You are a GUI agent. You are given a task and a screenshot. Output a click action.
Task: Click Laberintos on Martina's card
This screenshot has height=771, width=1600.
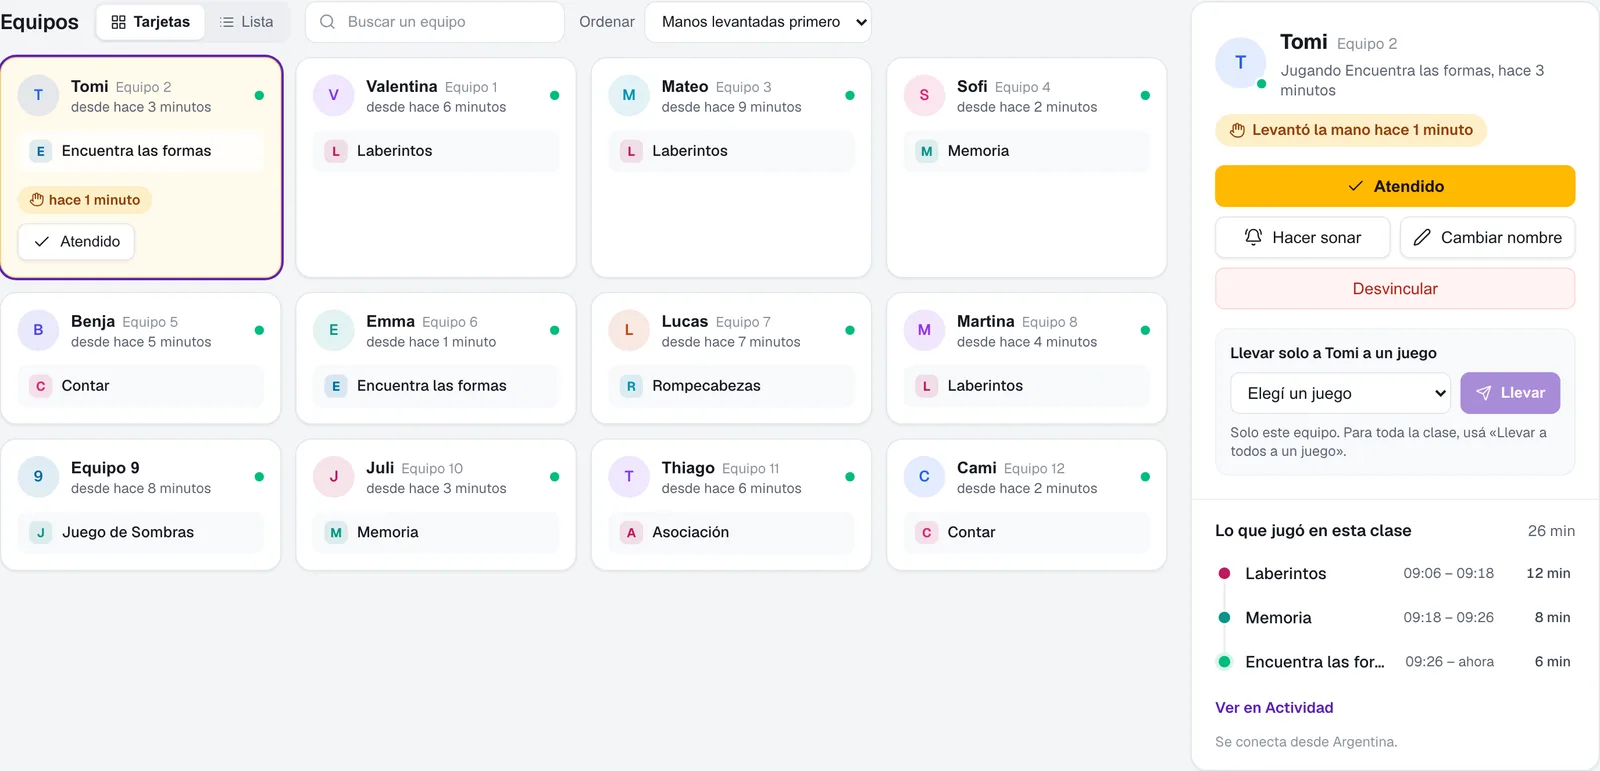(1027, 386)
